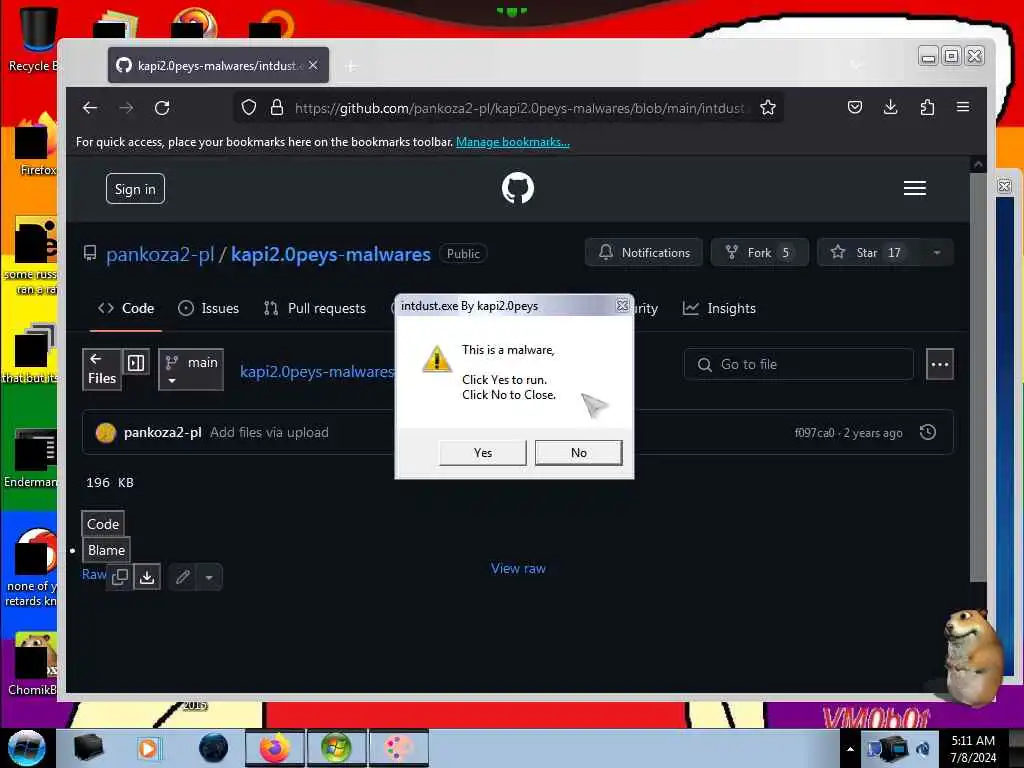Click the padlock site info icon

[277, 108]
